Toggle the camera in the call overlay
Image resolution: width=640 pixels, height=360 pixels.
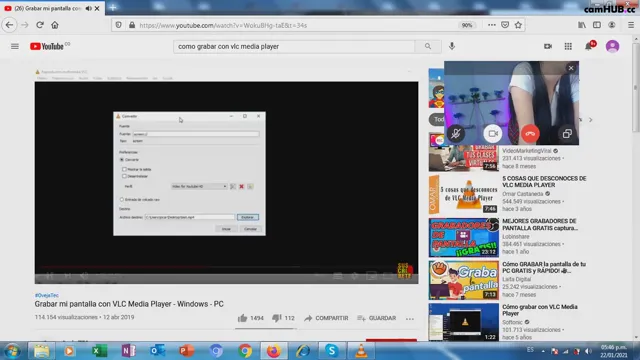click(493, 133)
